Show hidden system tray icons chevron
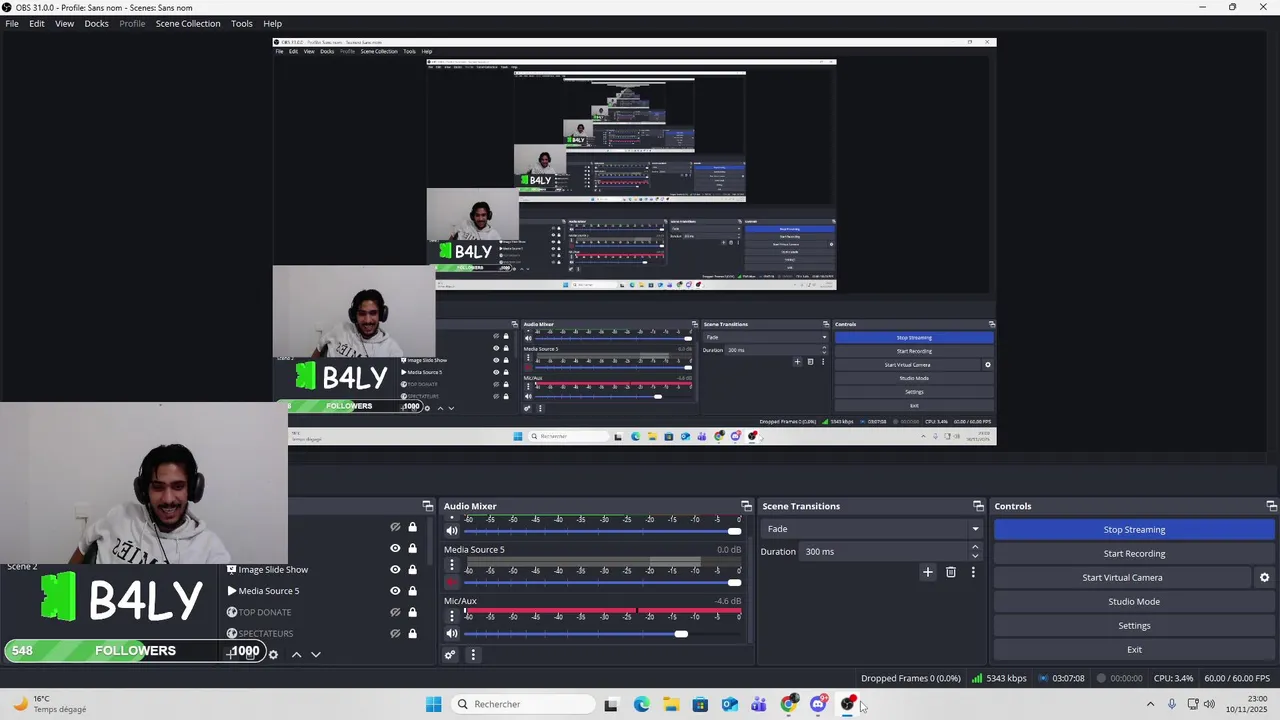This screenshot has height=720, width=1280. coord(1150,704)
